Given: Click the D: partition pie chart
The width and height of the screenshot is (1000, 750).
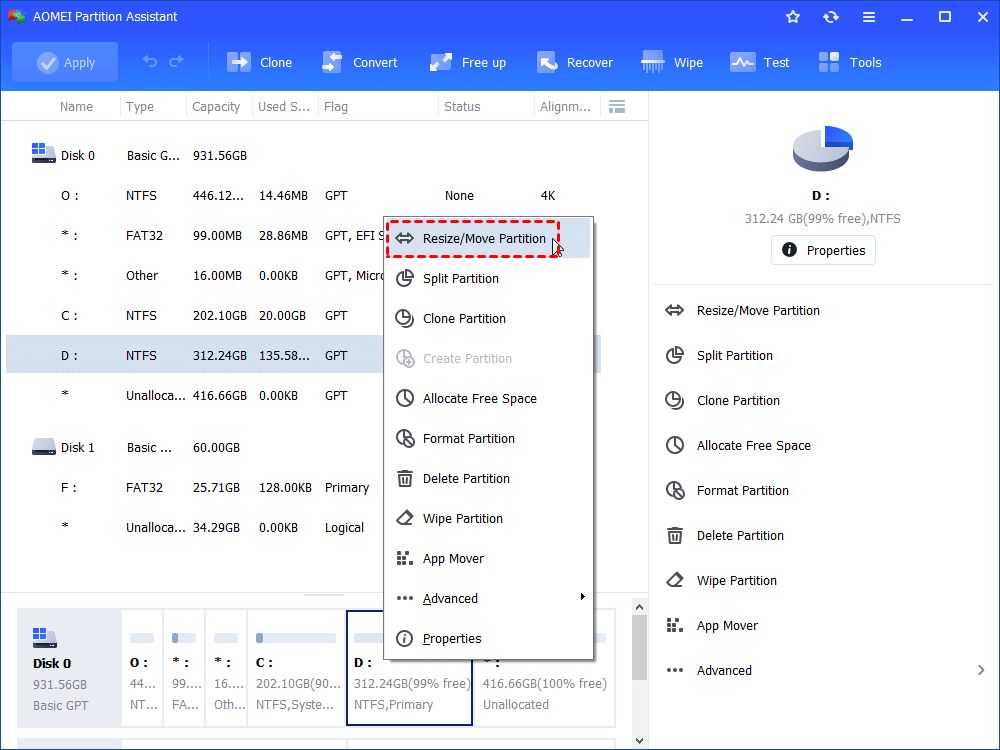Looking at the screenshot, I should click(x=822, y=148).
